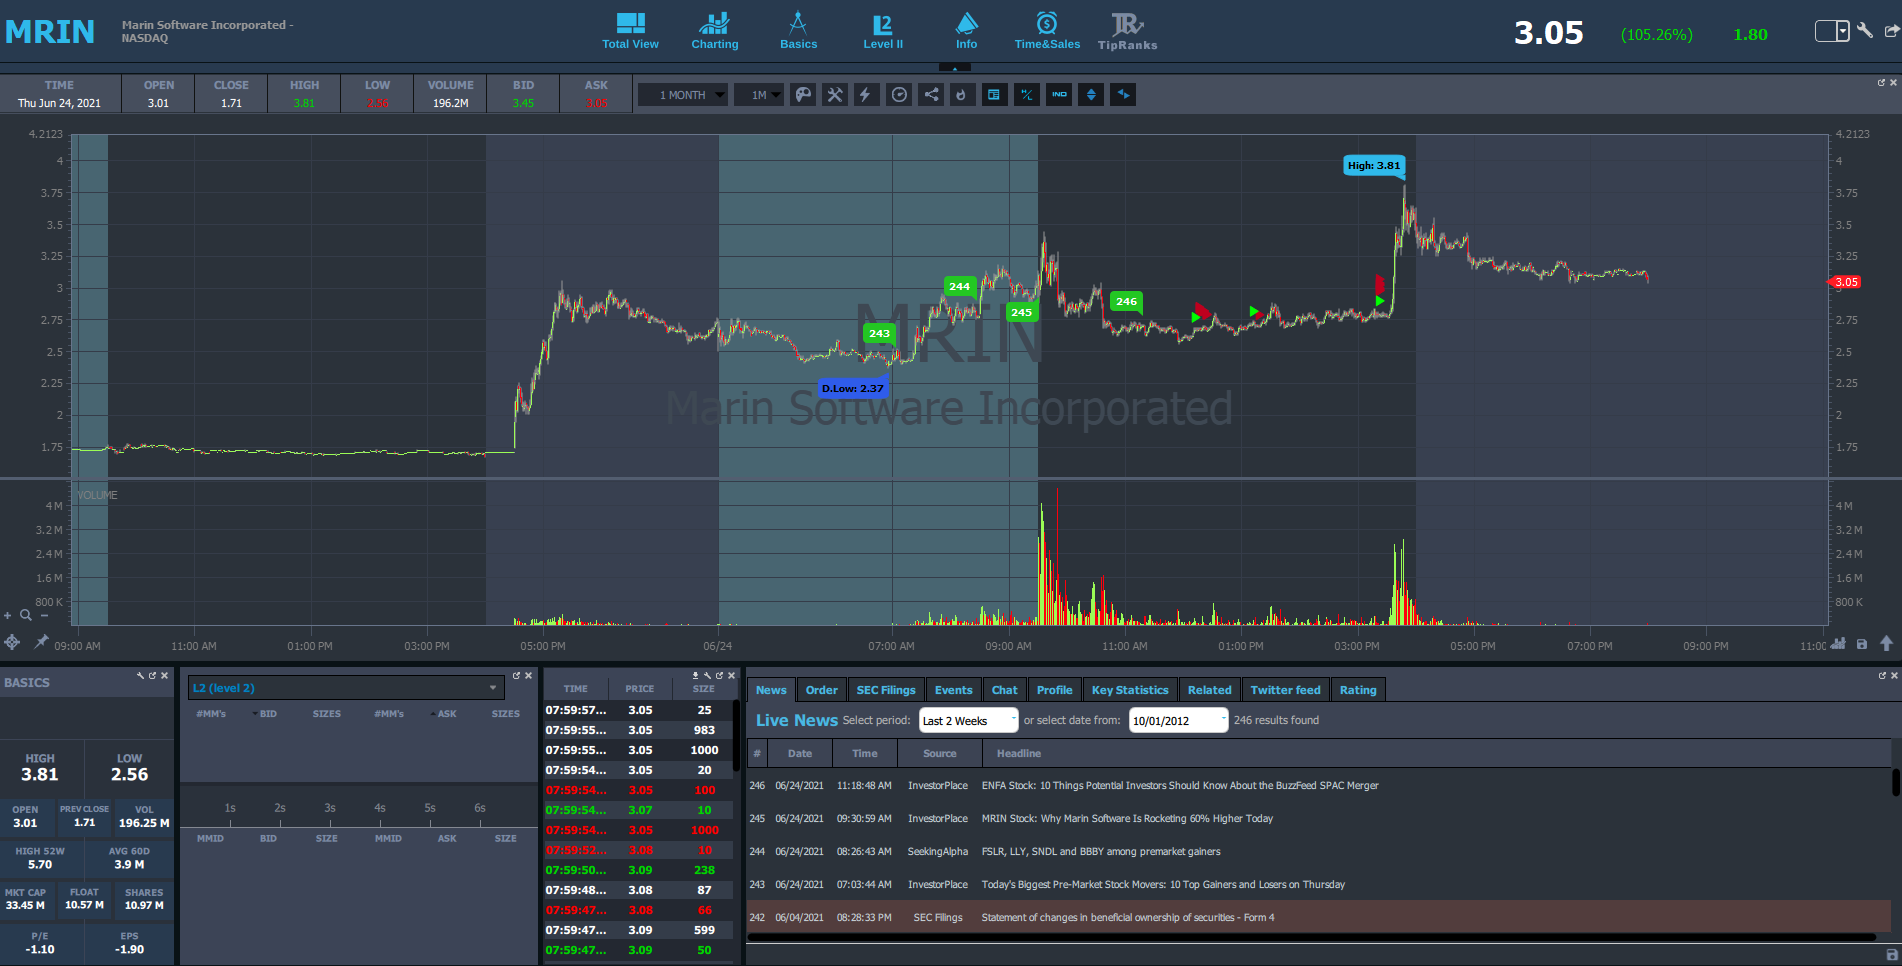
Task: Open Today's Biggest Pre-Market Stock Movers headline
Action: 1163,885
